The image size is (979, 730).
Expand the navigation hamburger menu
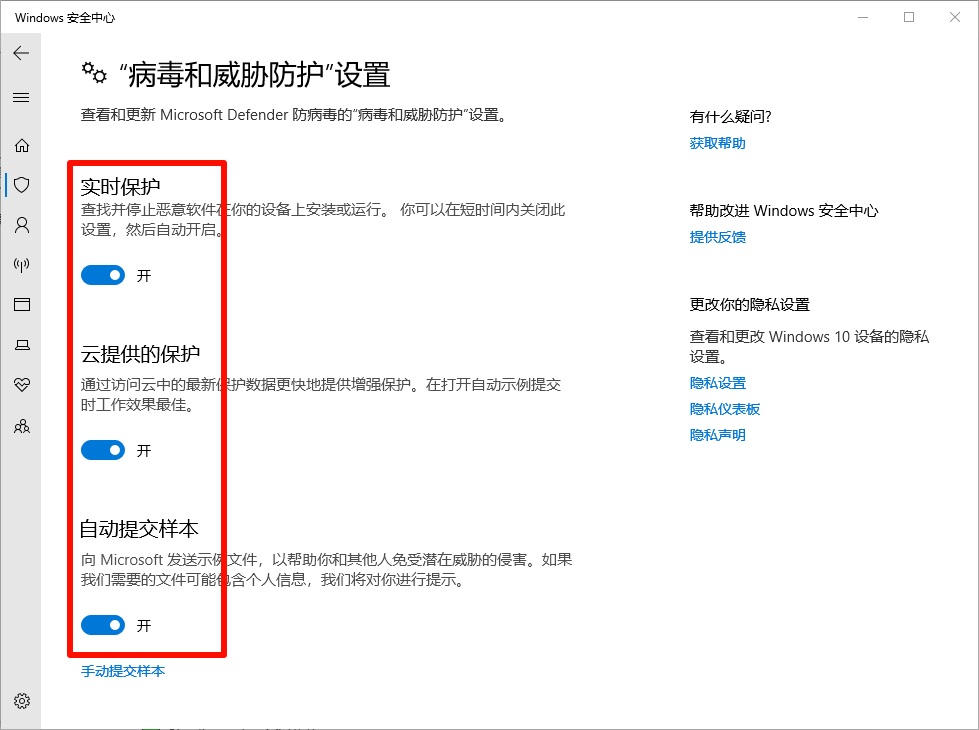(22, 97)
